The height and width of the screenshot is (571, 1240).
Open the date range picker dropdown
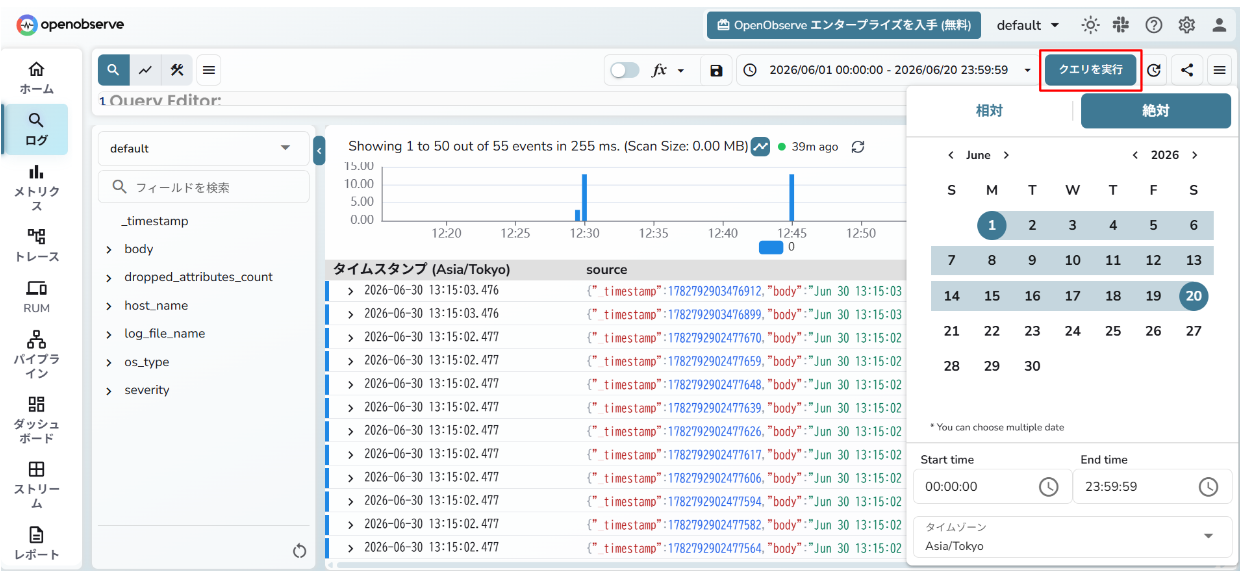[x=888, y=70]
